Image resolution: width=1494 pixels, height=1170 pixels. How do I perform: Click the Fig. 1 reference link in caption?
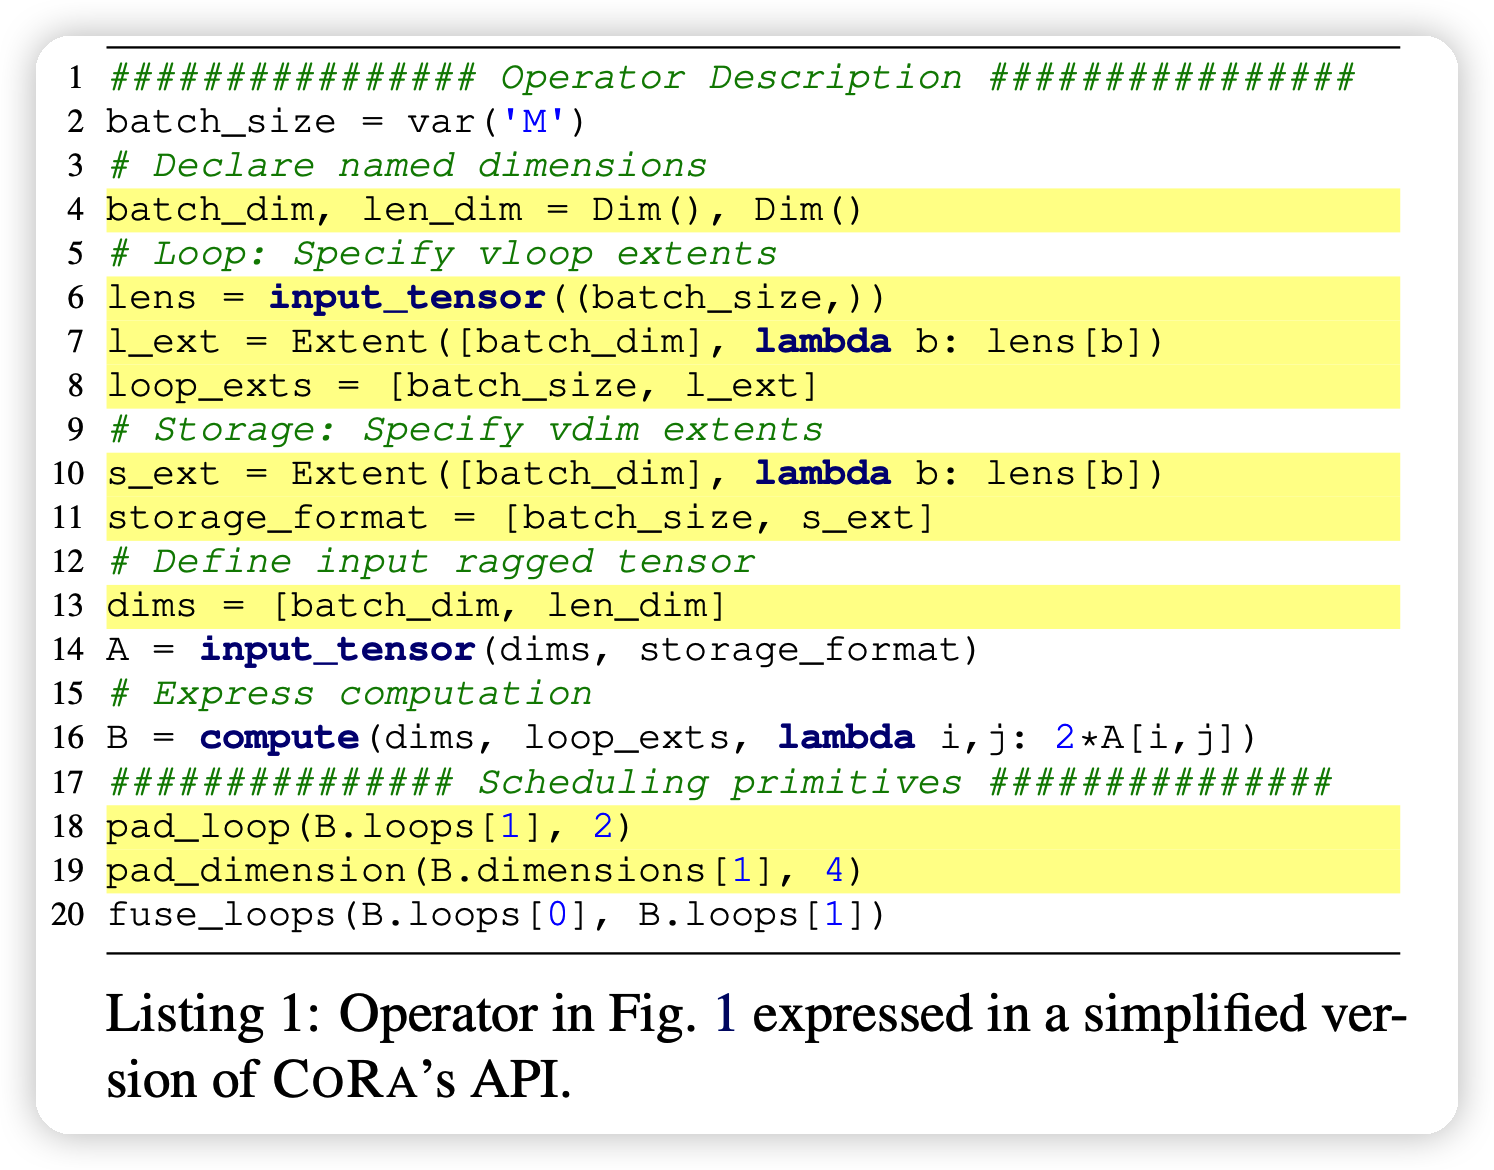pyautogui.click(x=725, y=1015)
